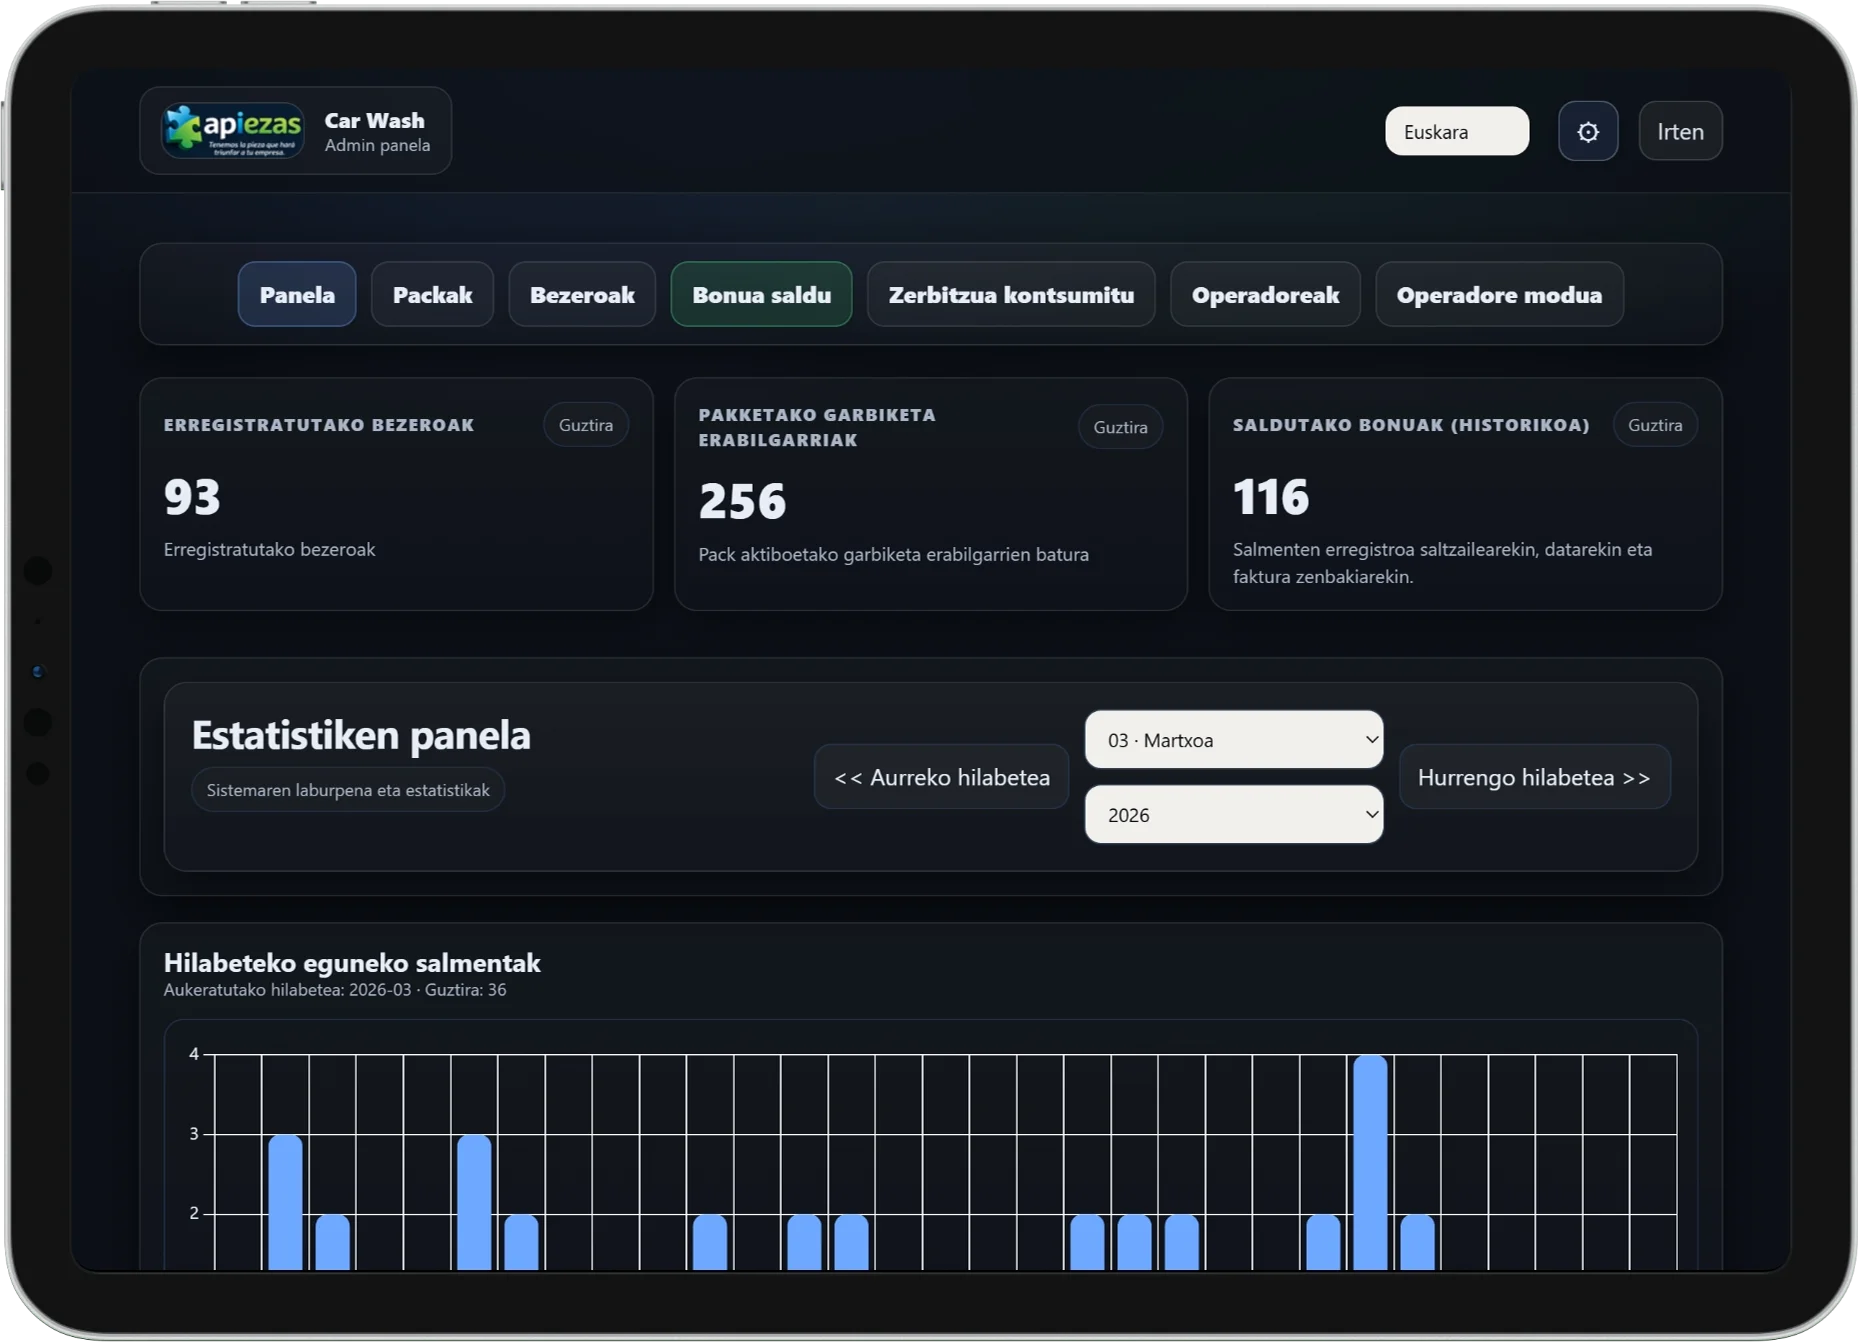Click Guztira badge on Pakketako garbiketa card
The image size is (1858, 1342).
[x=1120, y=427]
